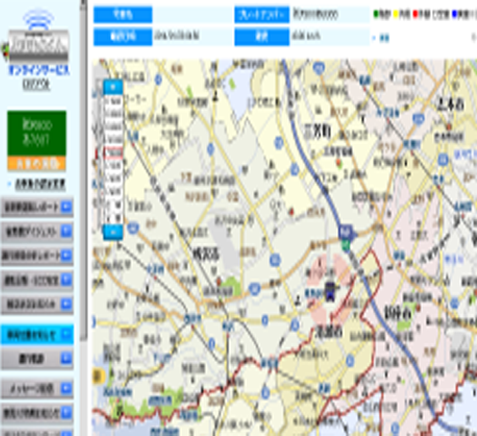Click the zoom-out button below map zoom bar
Image resolution: width=477 pixels, height=436 pixels.
(113, 232)
